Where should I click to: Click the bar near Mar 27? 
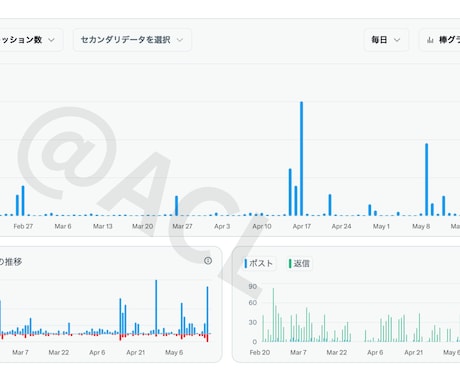click(x=176, y=206)
